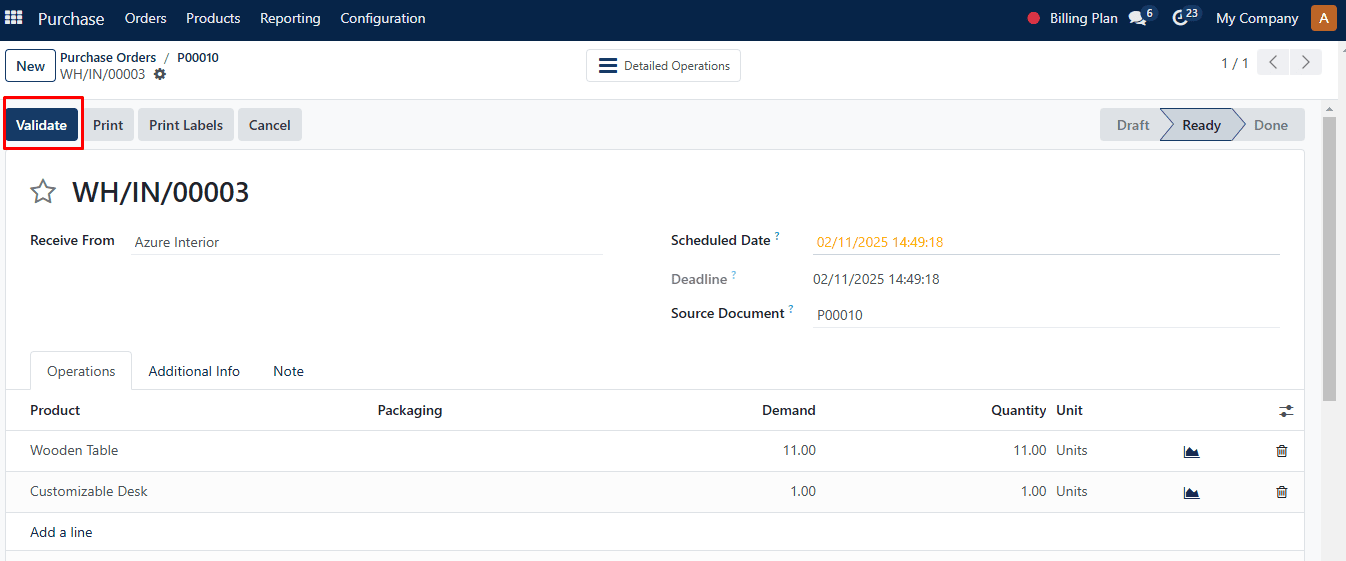Click the Purchase app title
The width and height of the screenshot is (1346, 561).
[71, 18]
